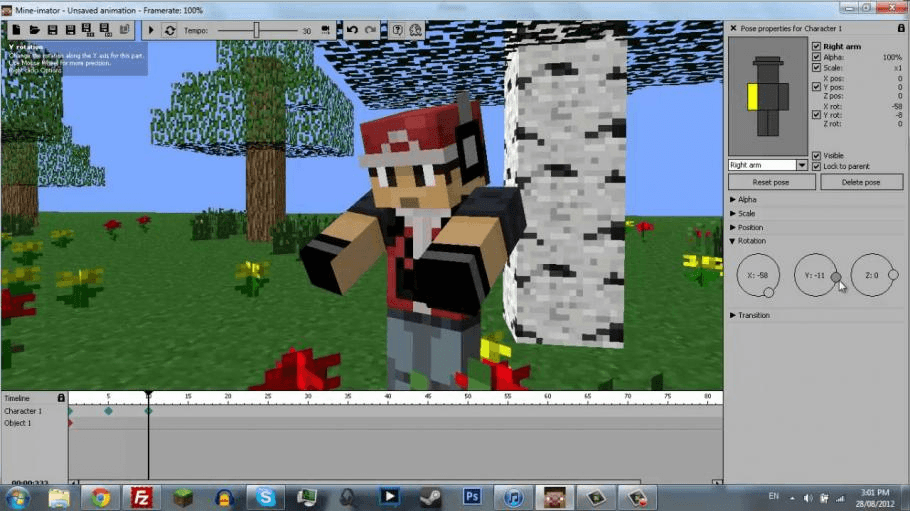Click the X rotation dial handle
910x511 pixels.
click(768, 293)
